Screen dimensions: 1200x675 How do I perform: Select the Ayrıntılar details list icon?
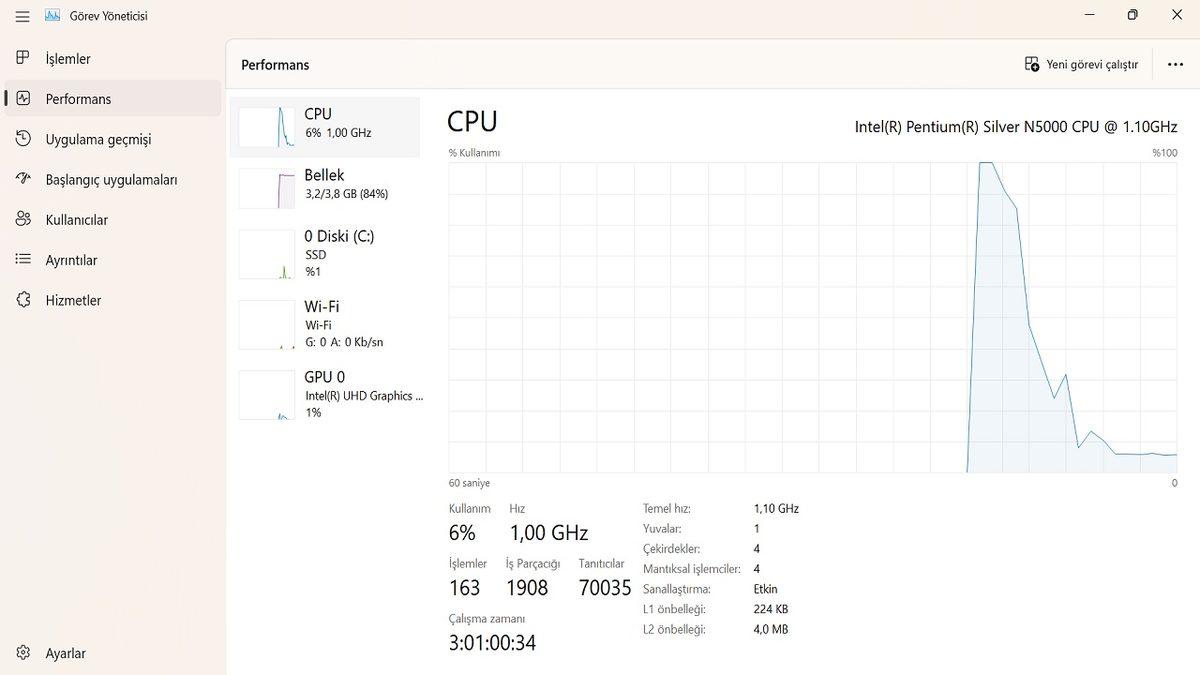click(23, 260)
